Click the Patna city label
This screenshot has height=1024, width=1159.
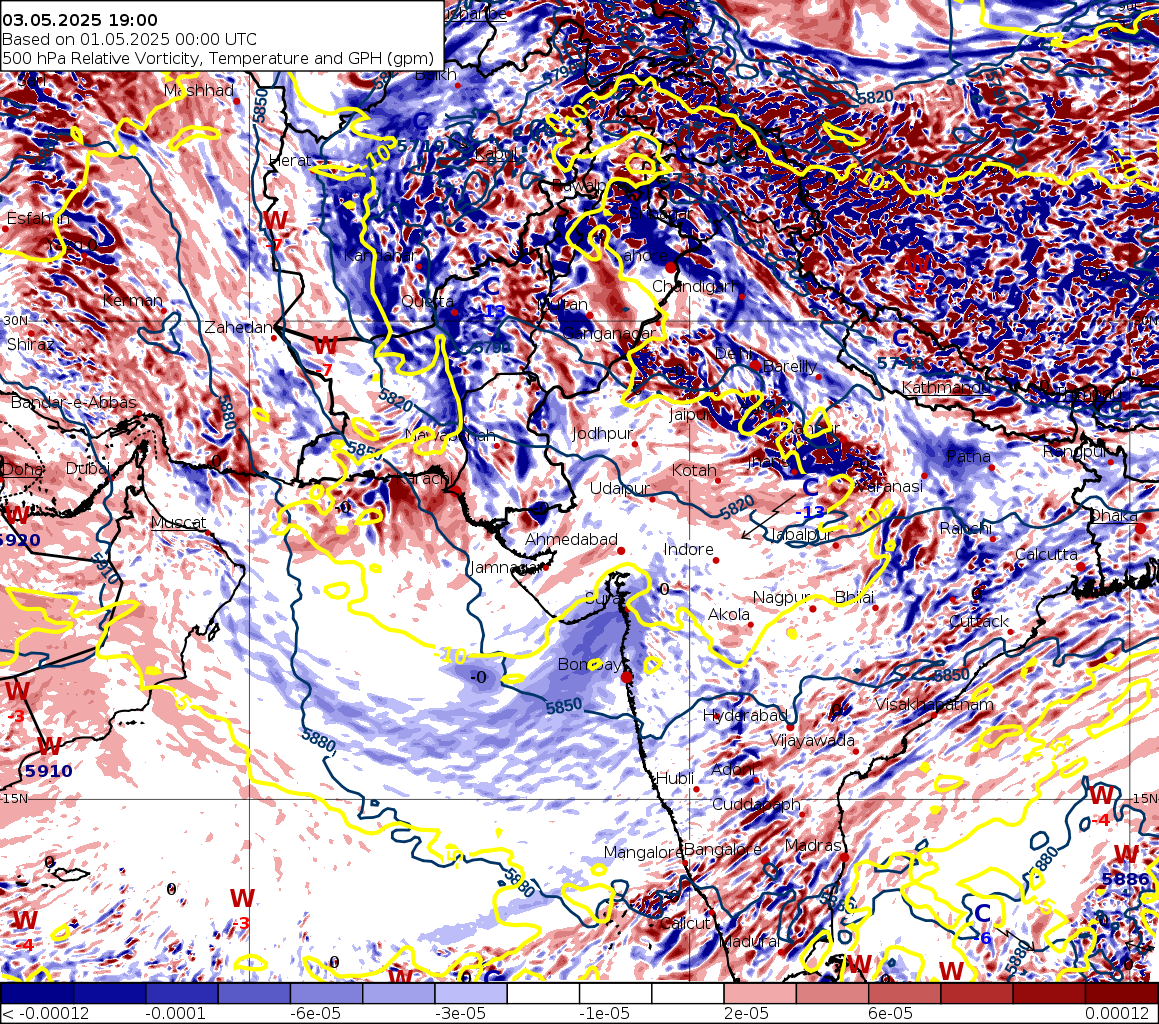click(x=968, y=457)
